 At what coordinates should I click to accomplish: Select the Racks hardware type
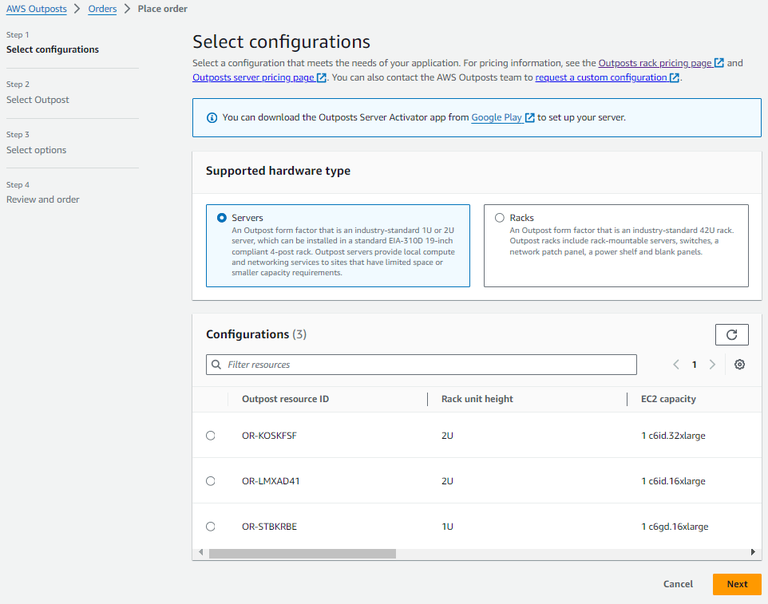point(499,217)
